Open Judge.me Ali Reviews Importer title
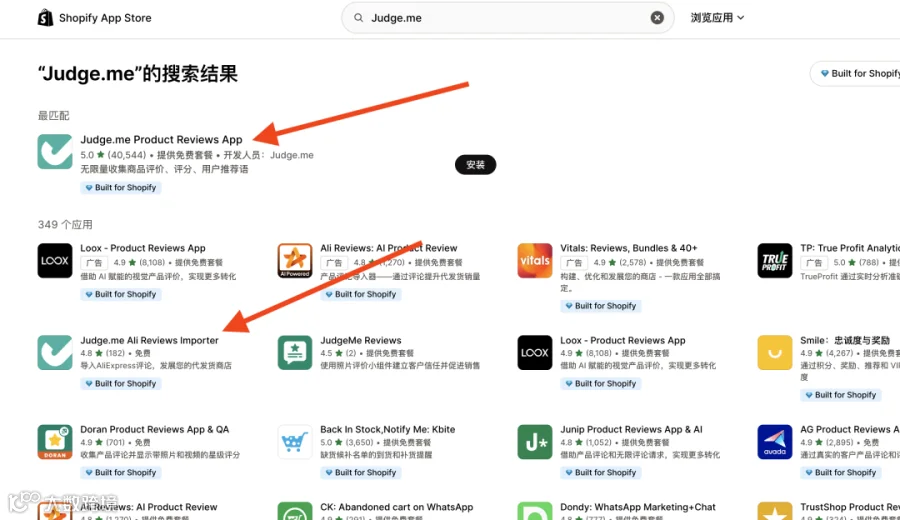Screen dimensions: 900x520 coord(149,340)
